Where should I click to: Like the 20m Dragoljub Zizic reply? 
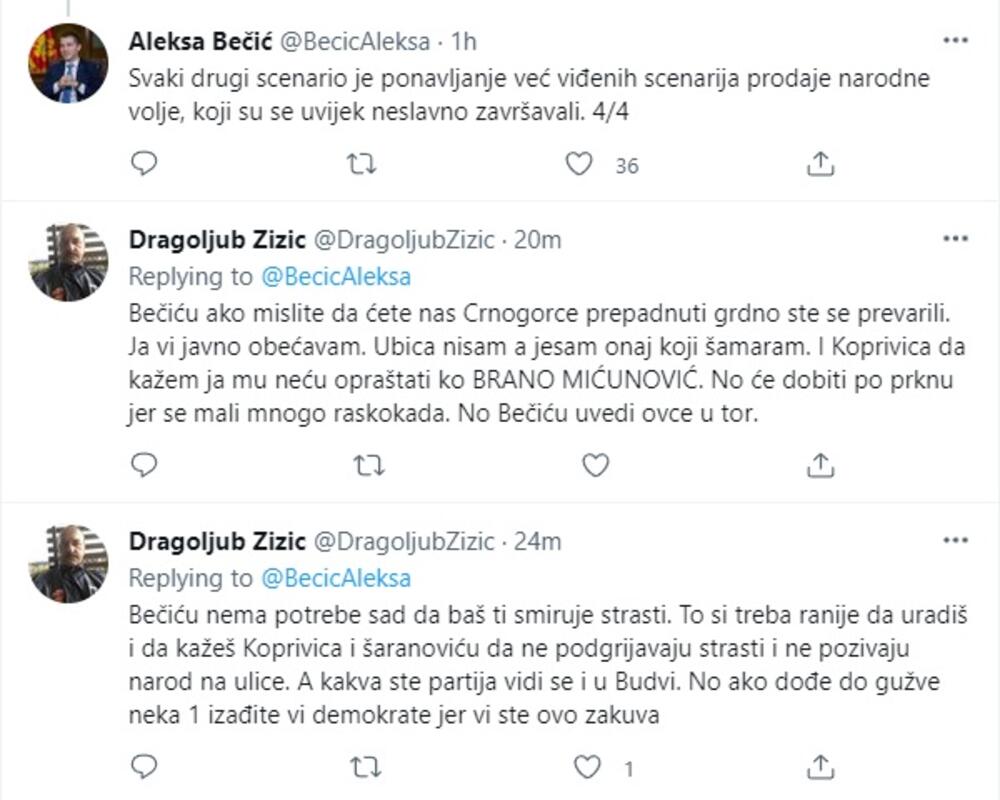(x=595, y=465)
